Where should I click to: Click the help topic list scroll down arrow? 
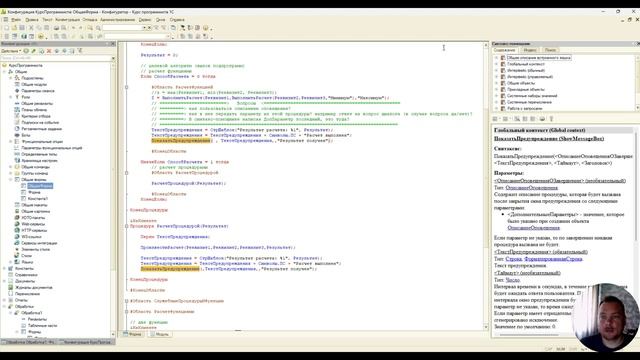(x=638, y=108)
